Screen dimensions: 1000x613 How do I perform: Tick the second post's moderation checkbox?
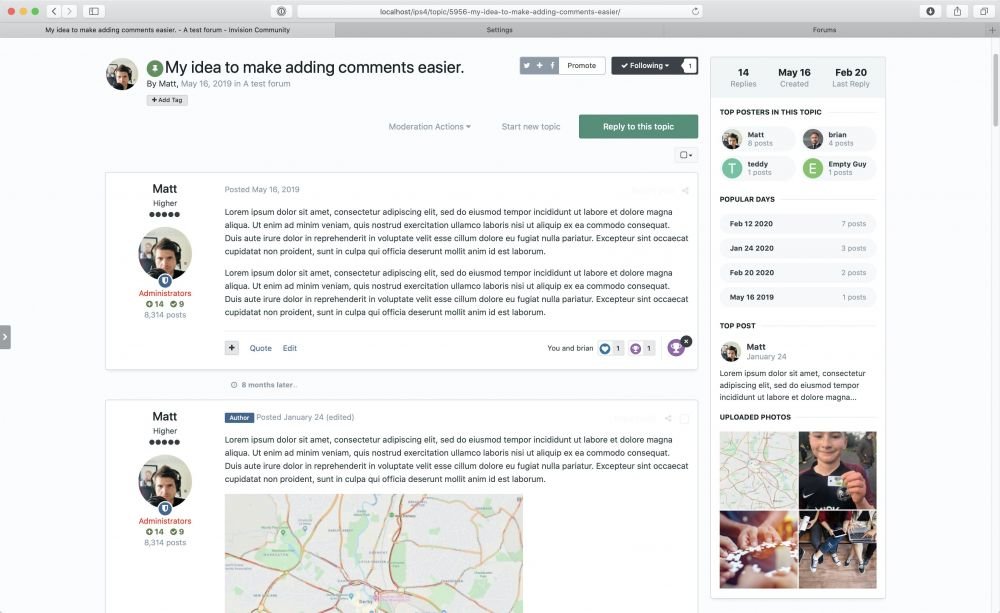pyautogui.click(x=684, y=418)
